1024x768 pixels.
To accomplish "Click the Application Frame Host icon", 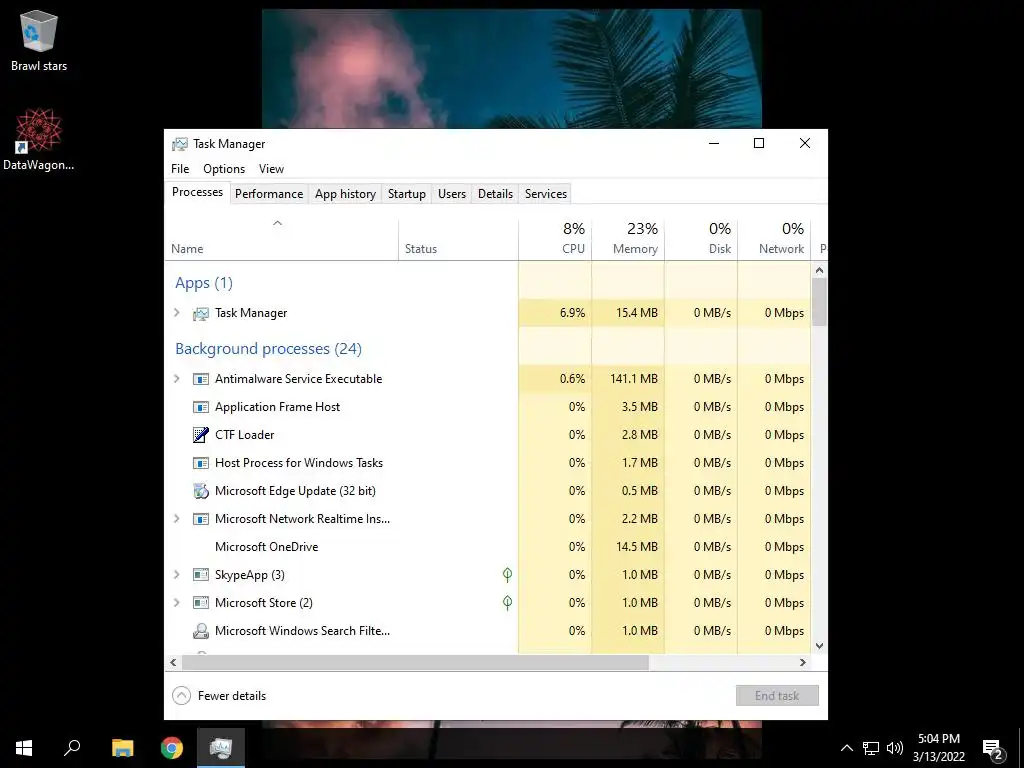I will click(200, 407).
